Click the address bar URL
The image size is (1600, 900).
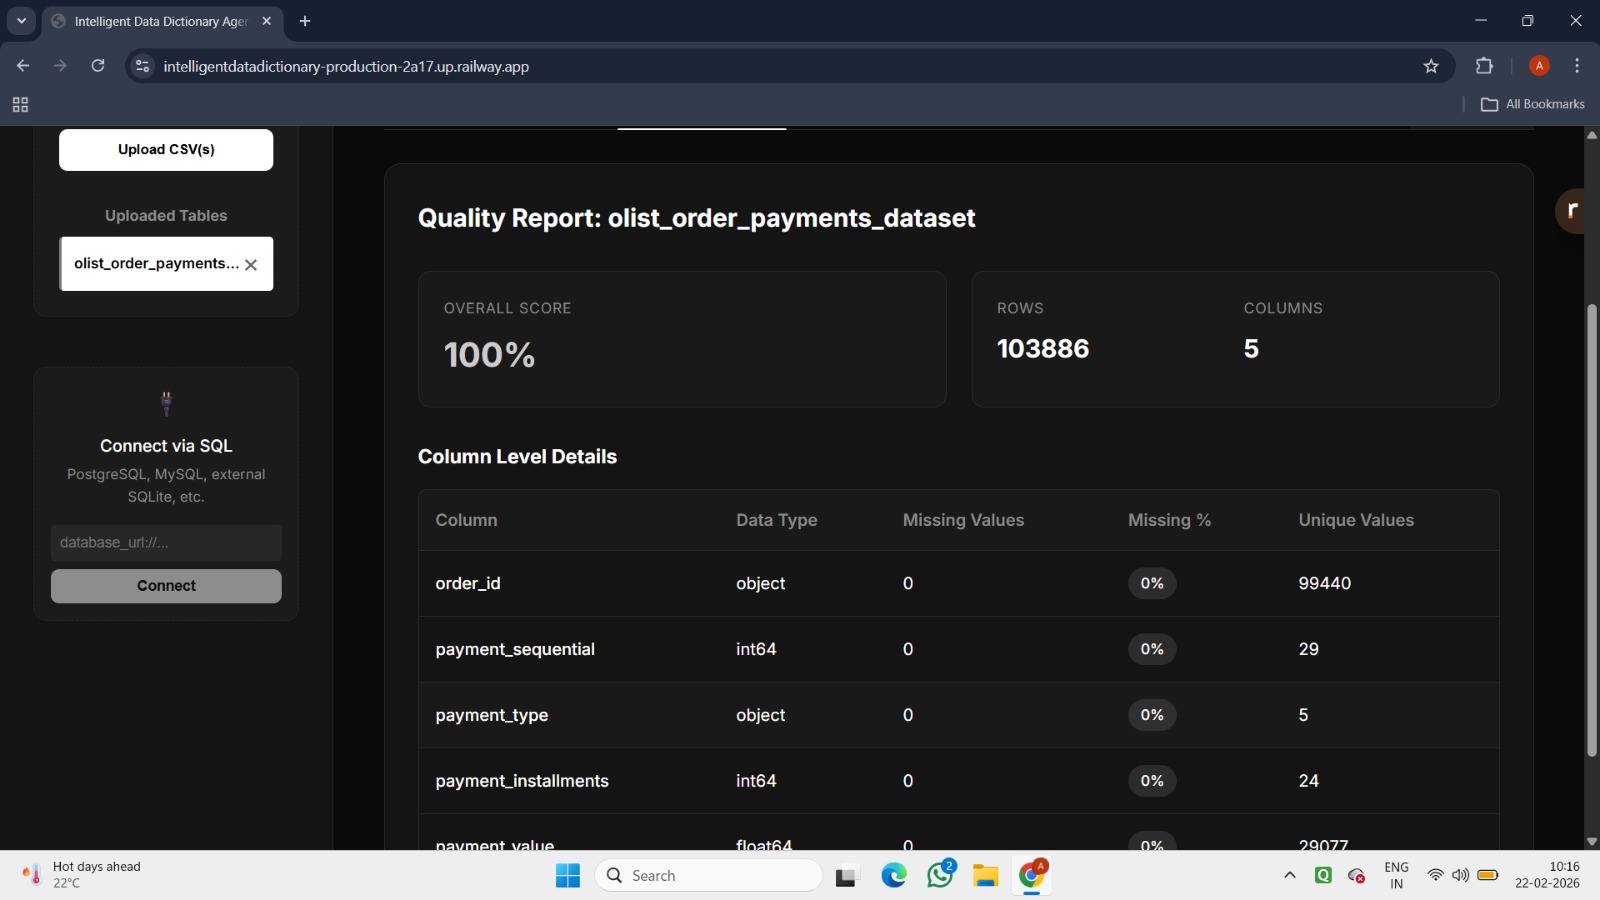click(x=346, y=66)
